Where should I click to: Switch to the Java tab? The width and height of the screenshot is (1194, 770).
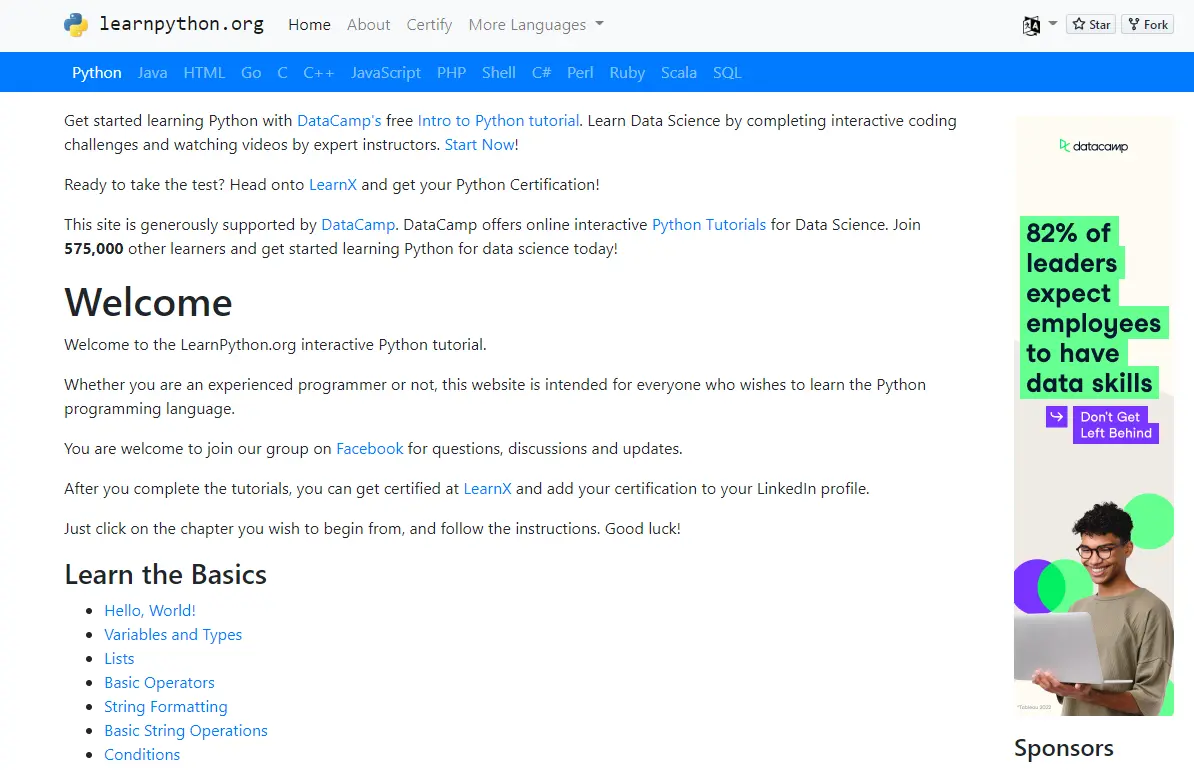click(x=152, y=72)
